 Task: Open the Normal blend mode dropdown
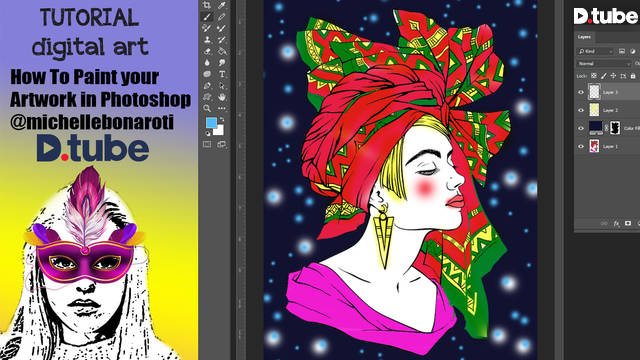(604, 63)
